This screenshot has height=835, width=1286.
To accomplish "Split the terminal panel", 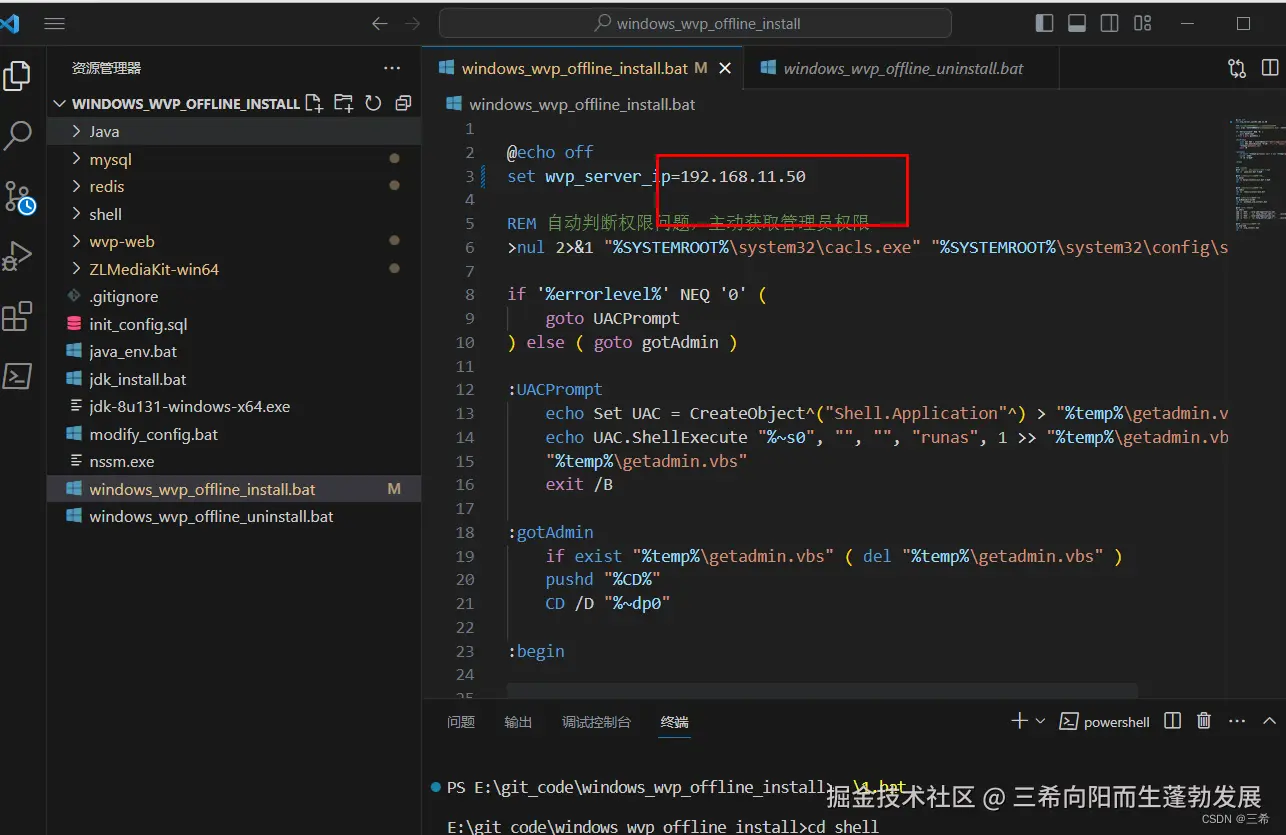I will coord(1173,721).
